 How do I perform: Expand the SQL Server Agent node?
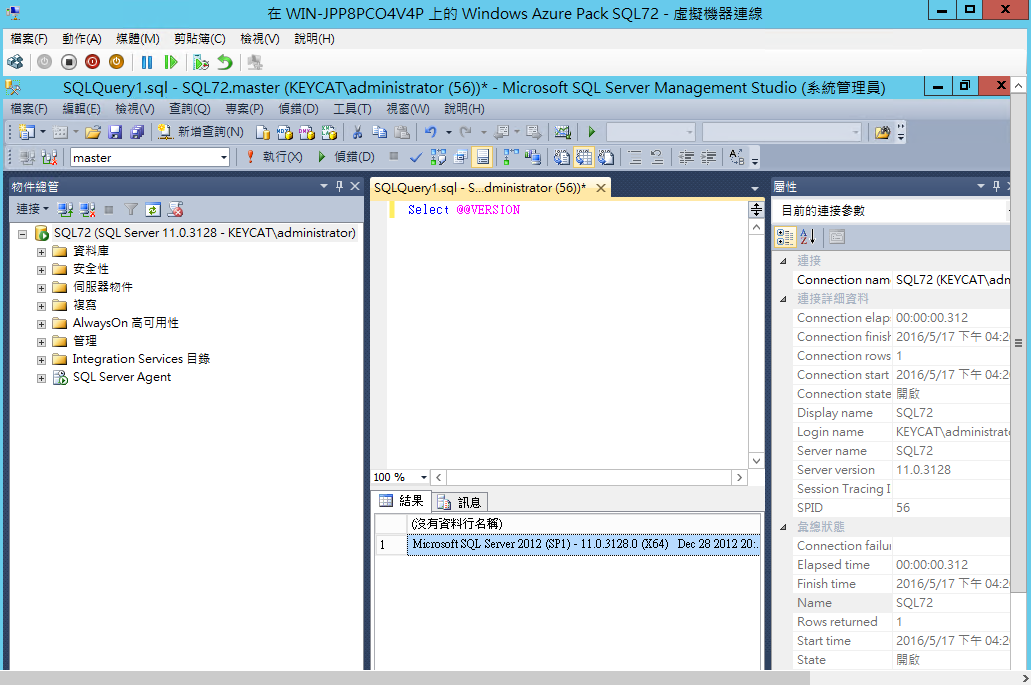click(x=41, y=378)
